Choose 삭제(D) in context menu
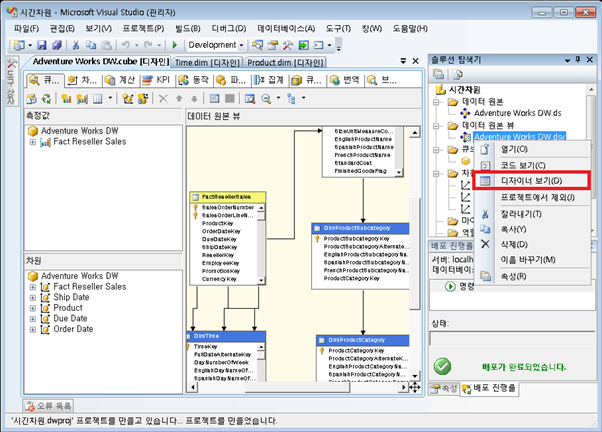 click(x=532, y=245)
